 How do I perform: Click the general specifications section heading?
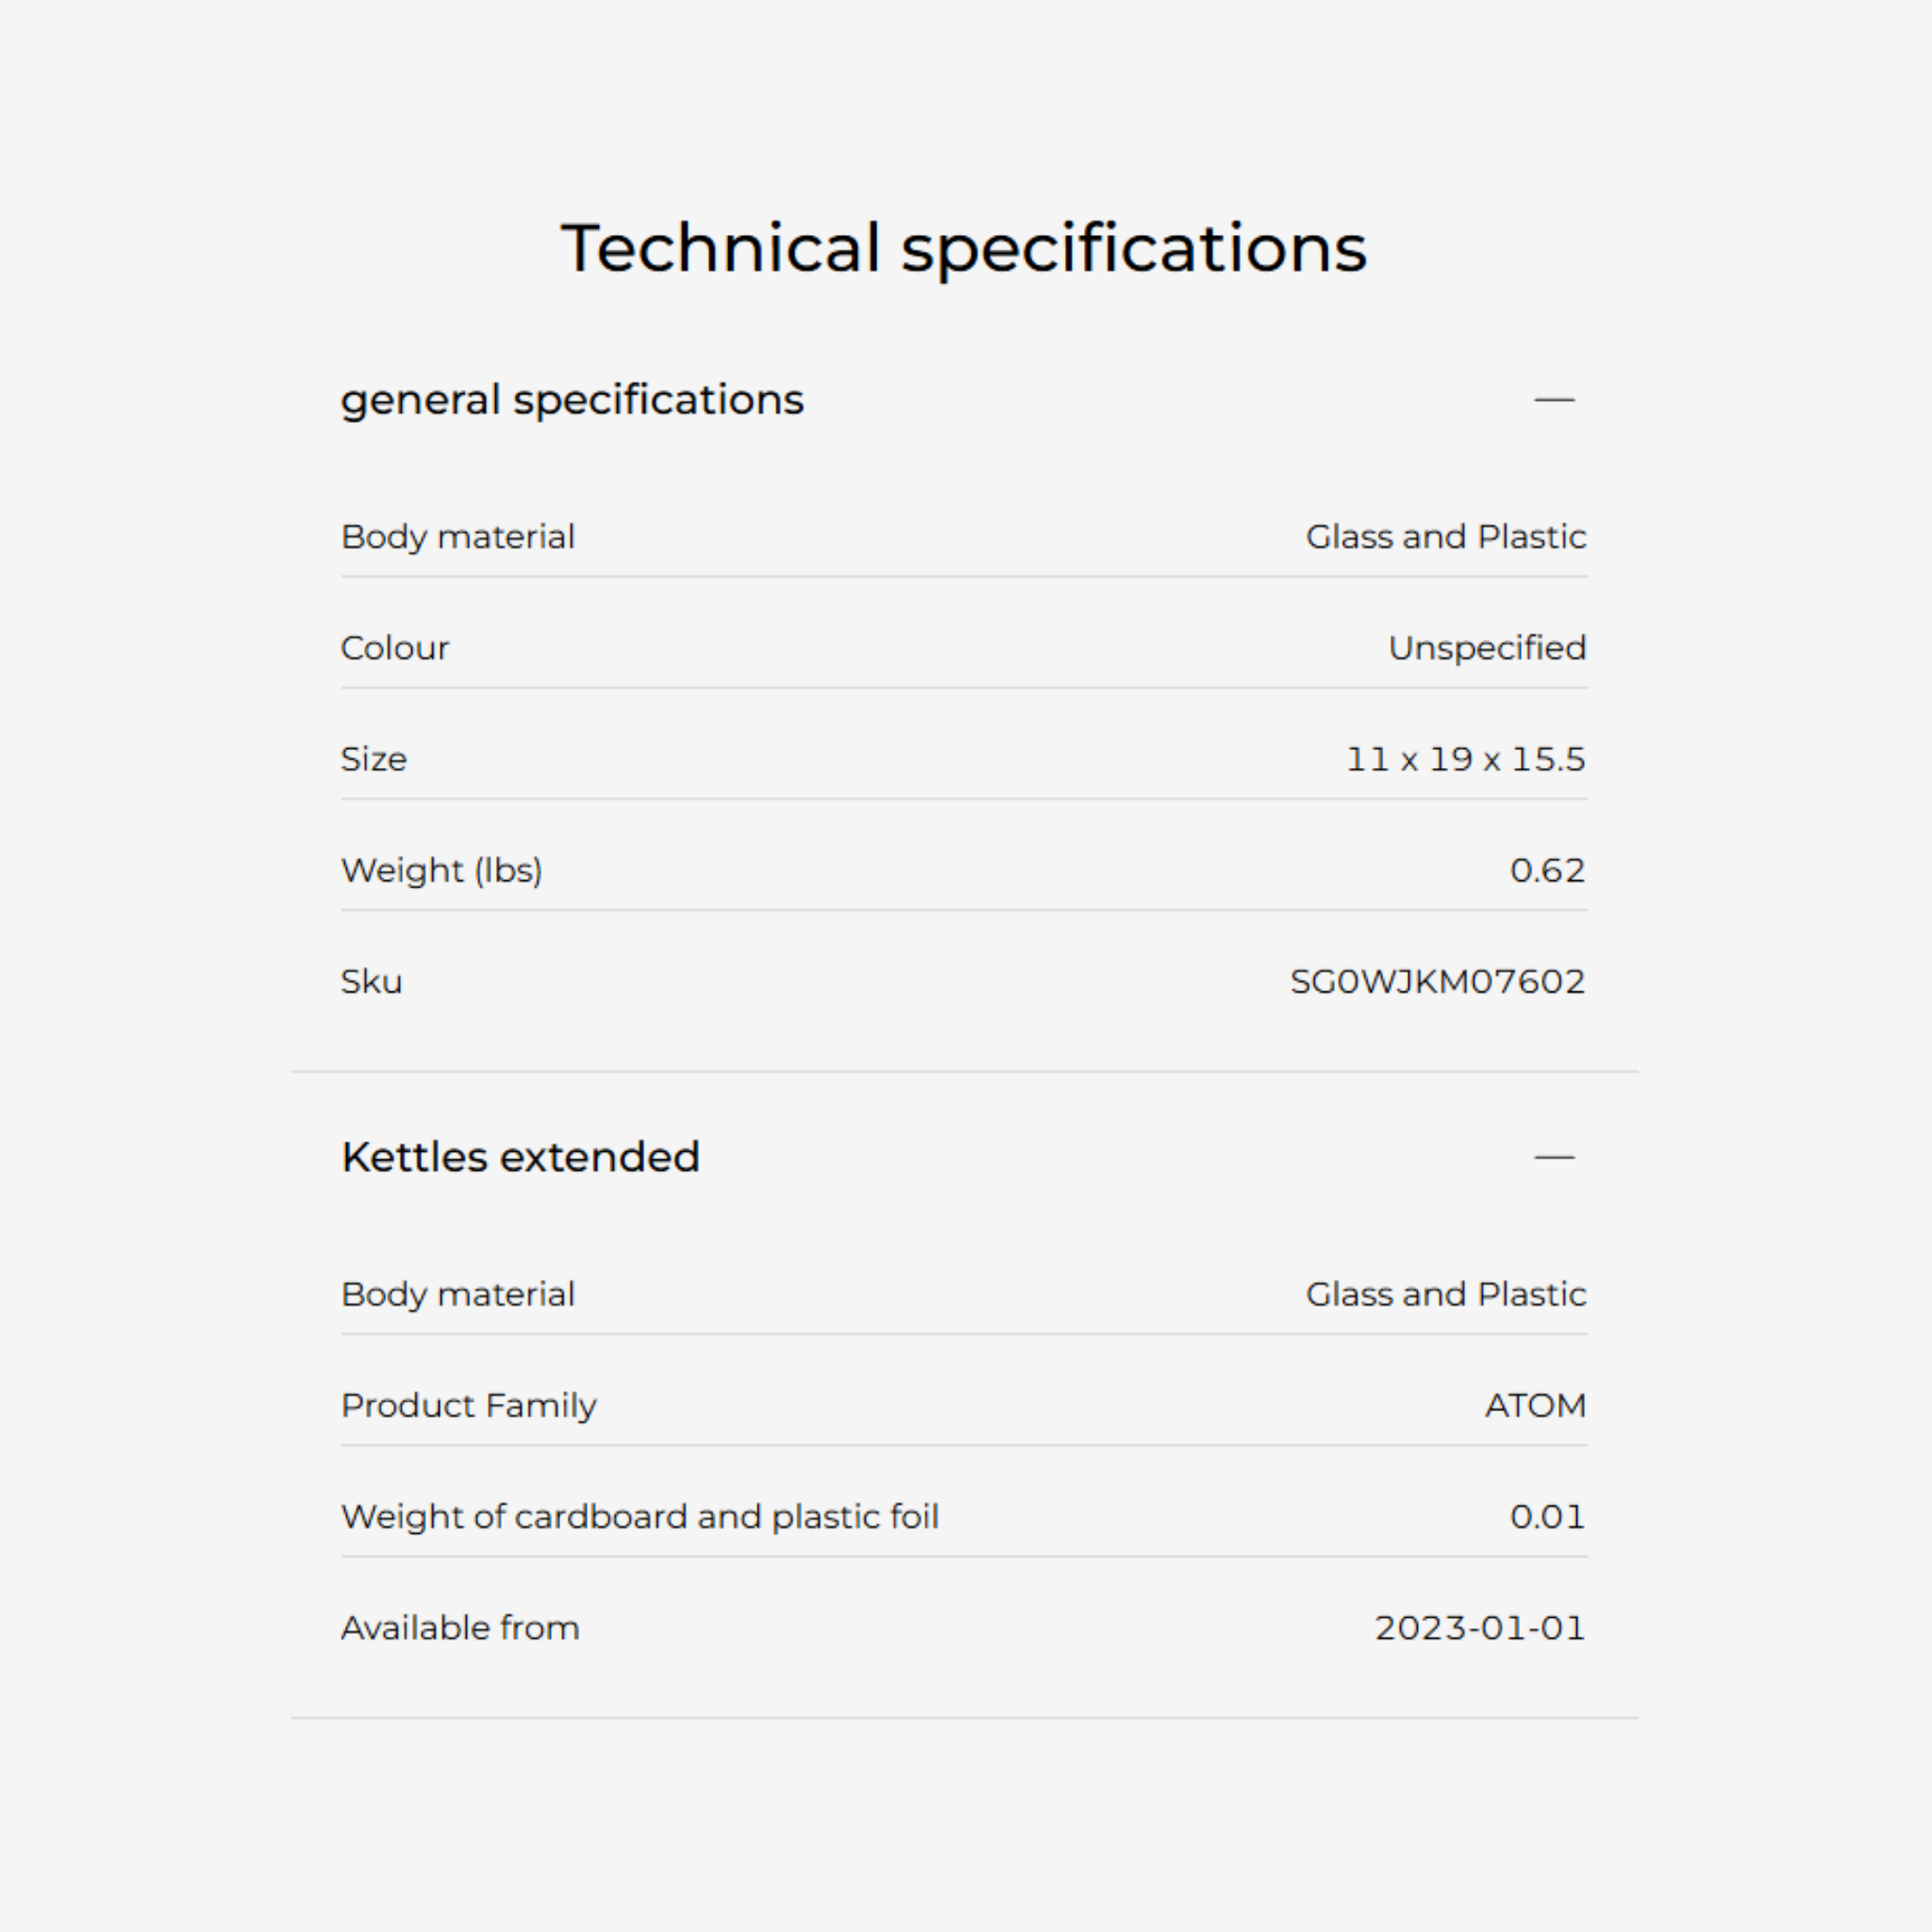pos(572,400)
